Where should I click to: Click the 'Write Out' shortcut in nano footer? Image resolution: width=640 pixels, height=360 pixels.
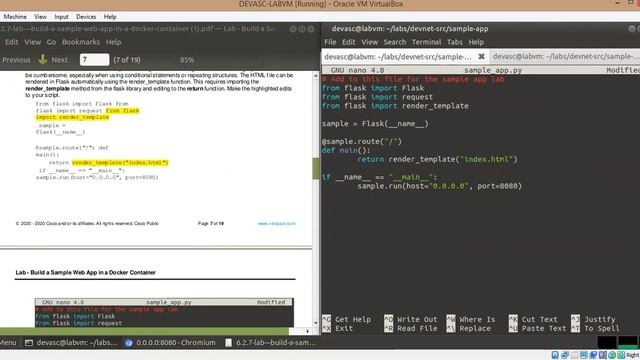[411, 319]
